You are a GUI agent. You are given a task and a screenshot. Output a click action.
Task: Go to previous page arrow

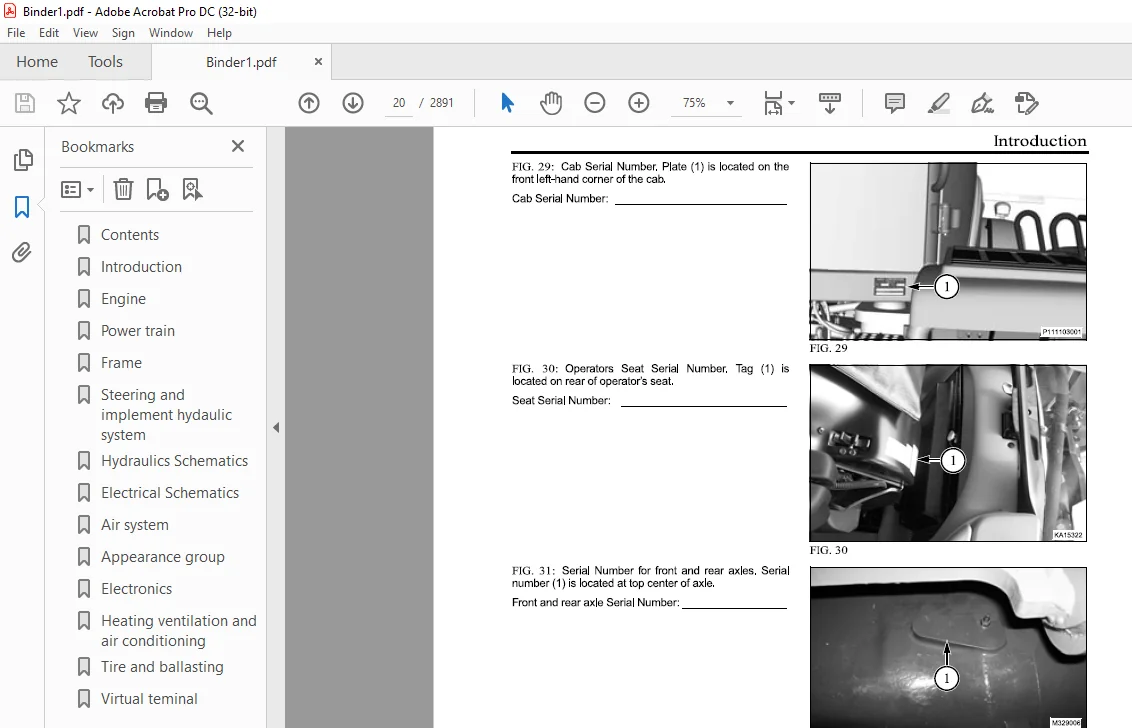[309, 103]
